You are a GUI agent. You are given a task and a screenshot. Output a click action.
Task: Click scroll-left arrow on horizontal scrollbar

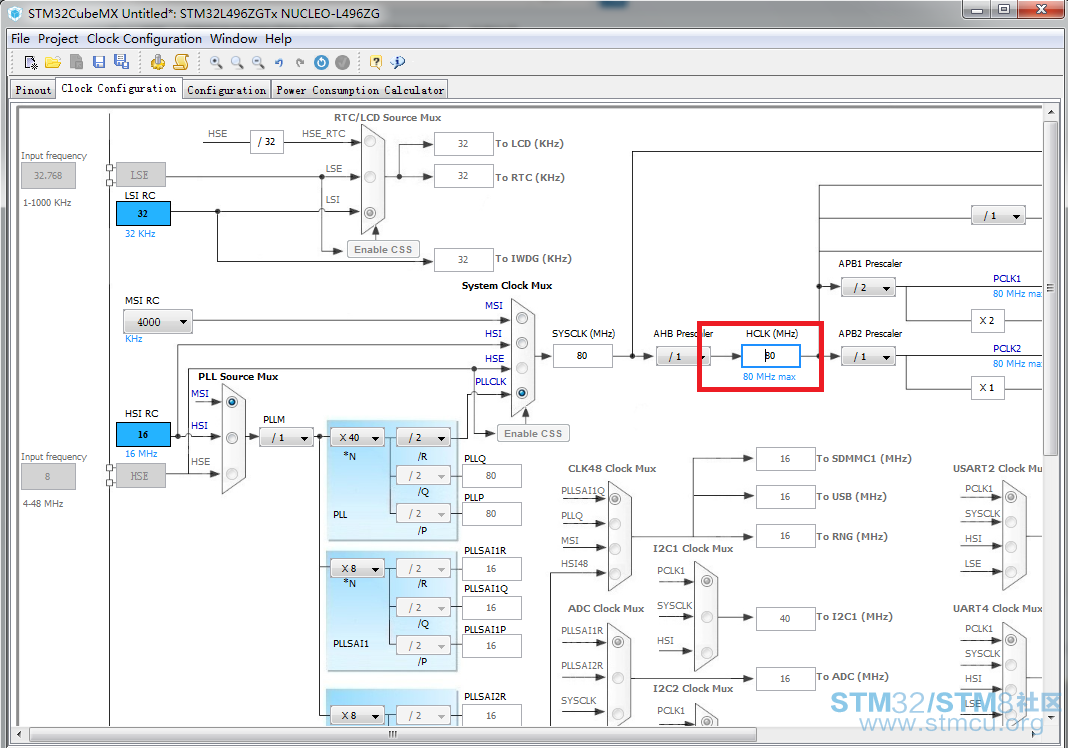click(18, 734)
